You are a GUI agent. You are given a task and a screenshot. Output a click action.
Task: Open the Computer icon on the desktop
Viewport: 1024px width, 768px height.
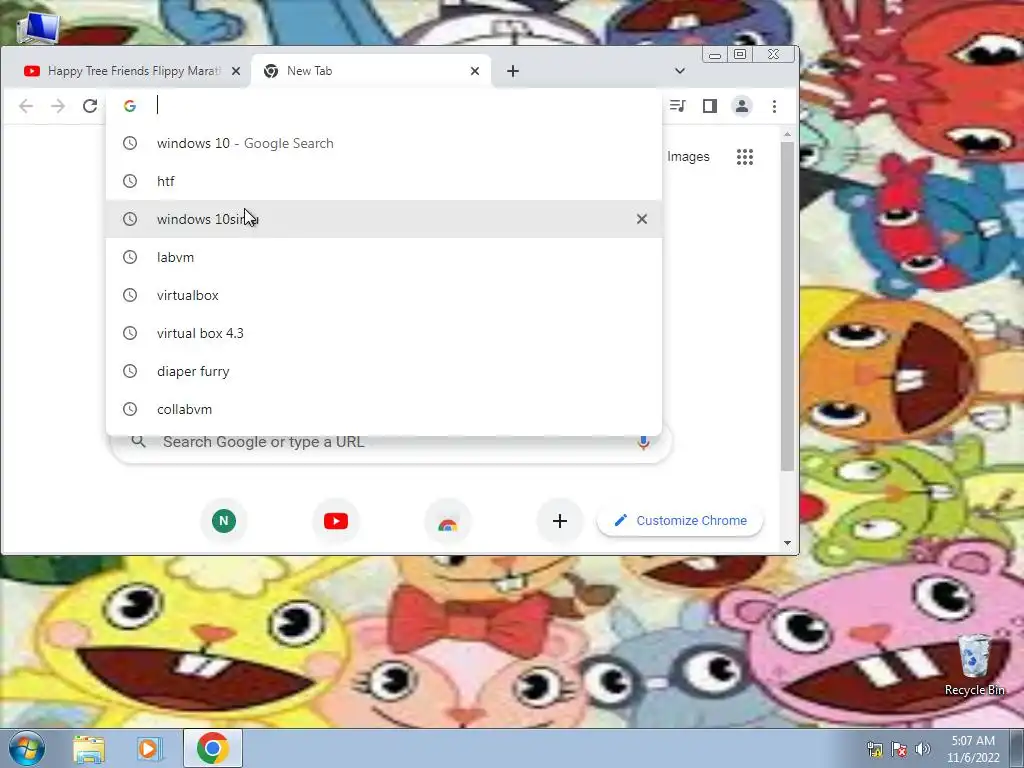(x=38, y=27)
